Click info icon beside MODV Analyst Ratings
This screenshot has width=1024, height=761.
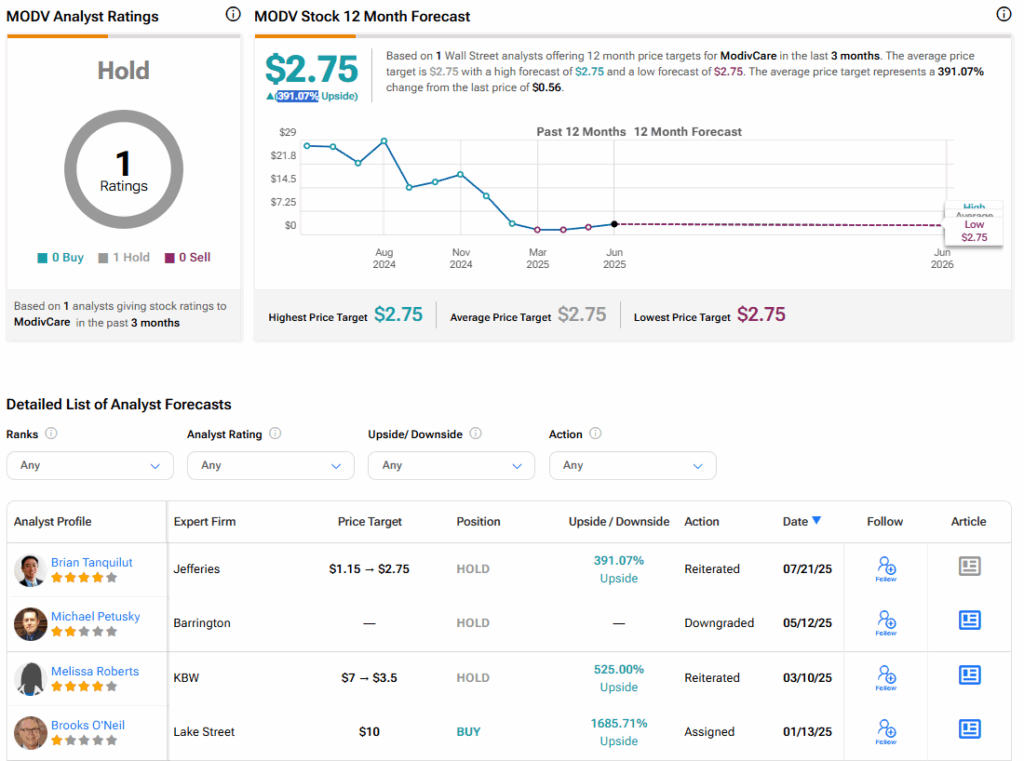[x=233, y=15]
